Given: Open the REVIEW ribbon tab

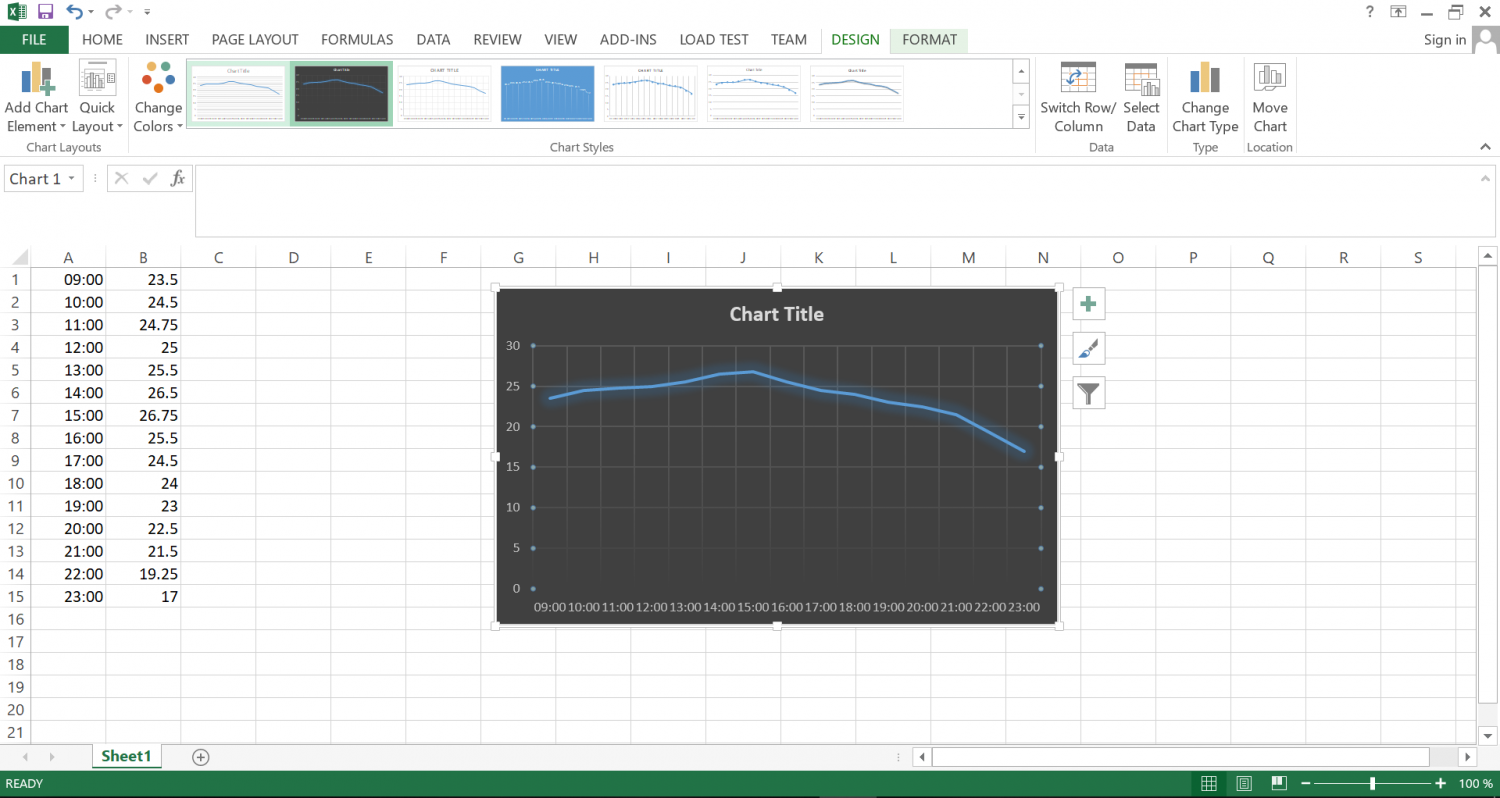Looking at the screenshot, I should (497, 39).
